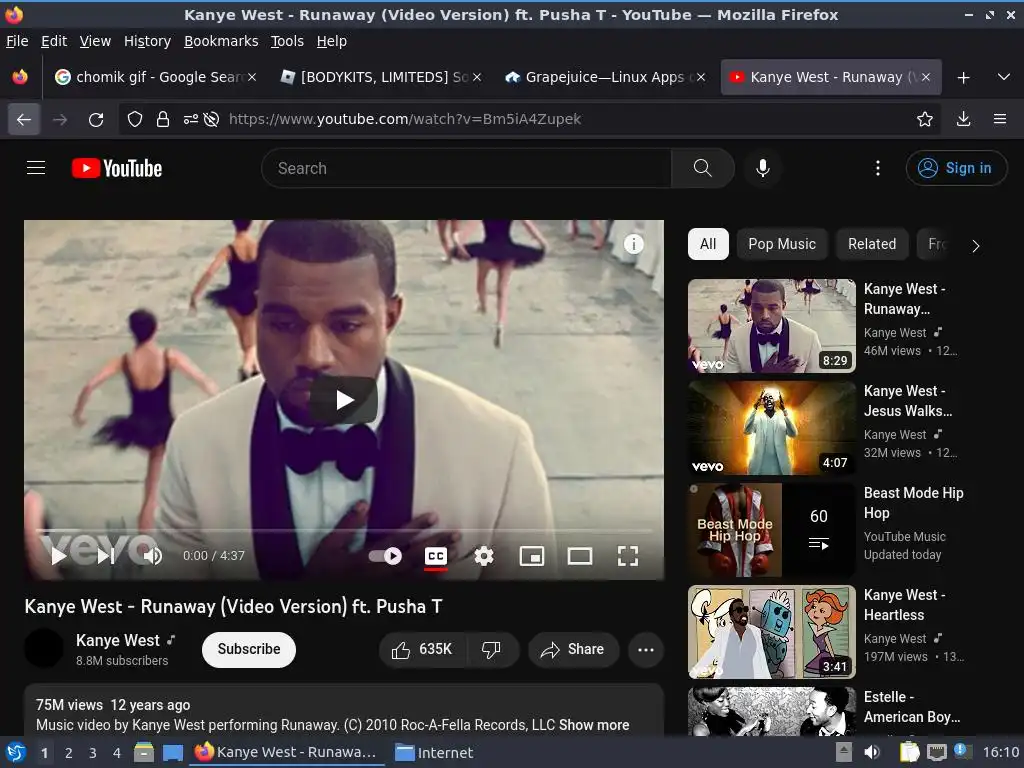Open Firefox downloads panel

coord(963,120)
